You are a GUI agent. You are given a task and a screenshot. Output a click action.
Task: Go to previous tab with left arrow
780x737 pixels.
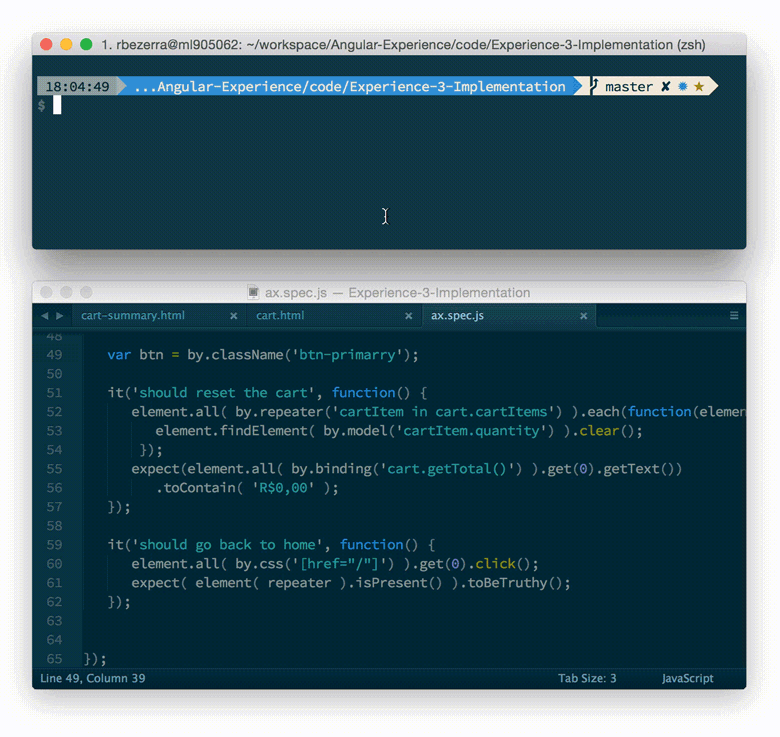pyautogui.click(x=45, y=316)
